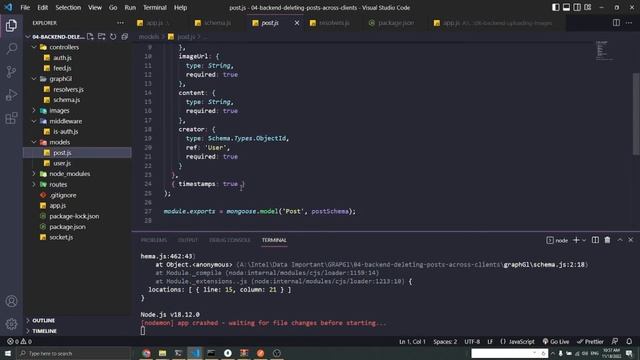Open the Explorer view in activity bar
The width and height of the screenshot is (640, 360).
[11, 26]
